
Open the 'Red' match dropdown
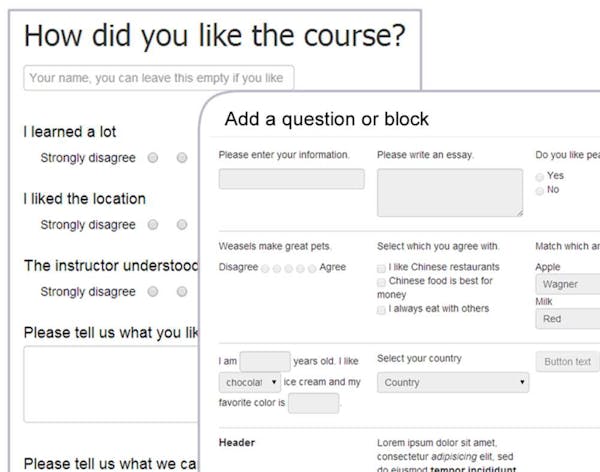(567, 319)
